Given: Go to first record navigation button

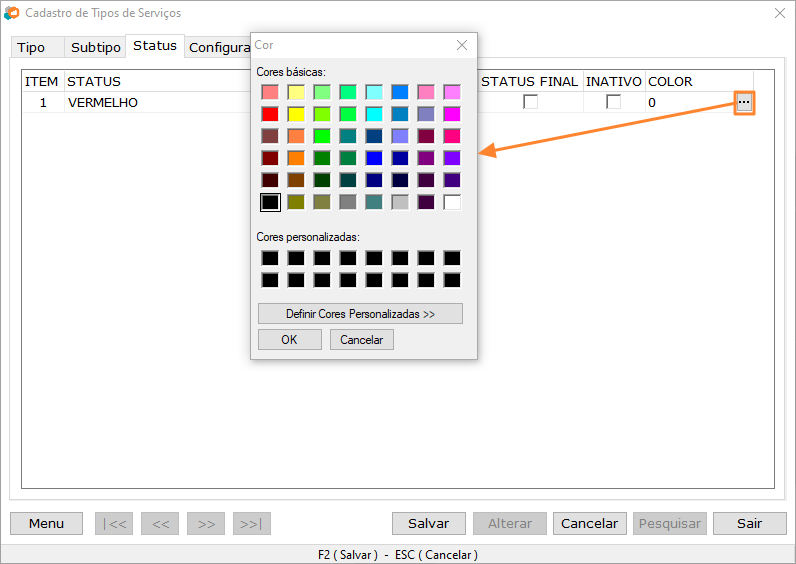Looking at the screenshot, I should click(x=113, y=523).
